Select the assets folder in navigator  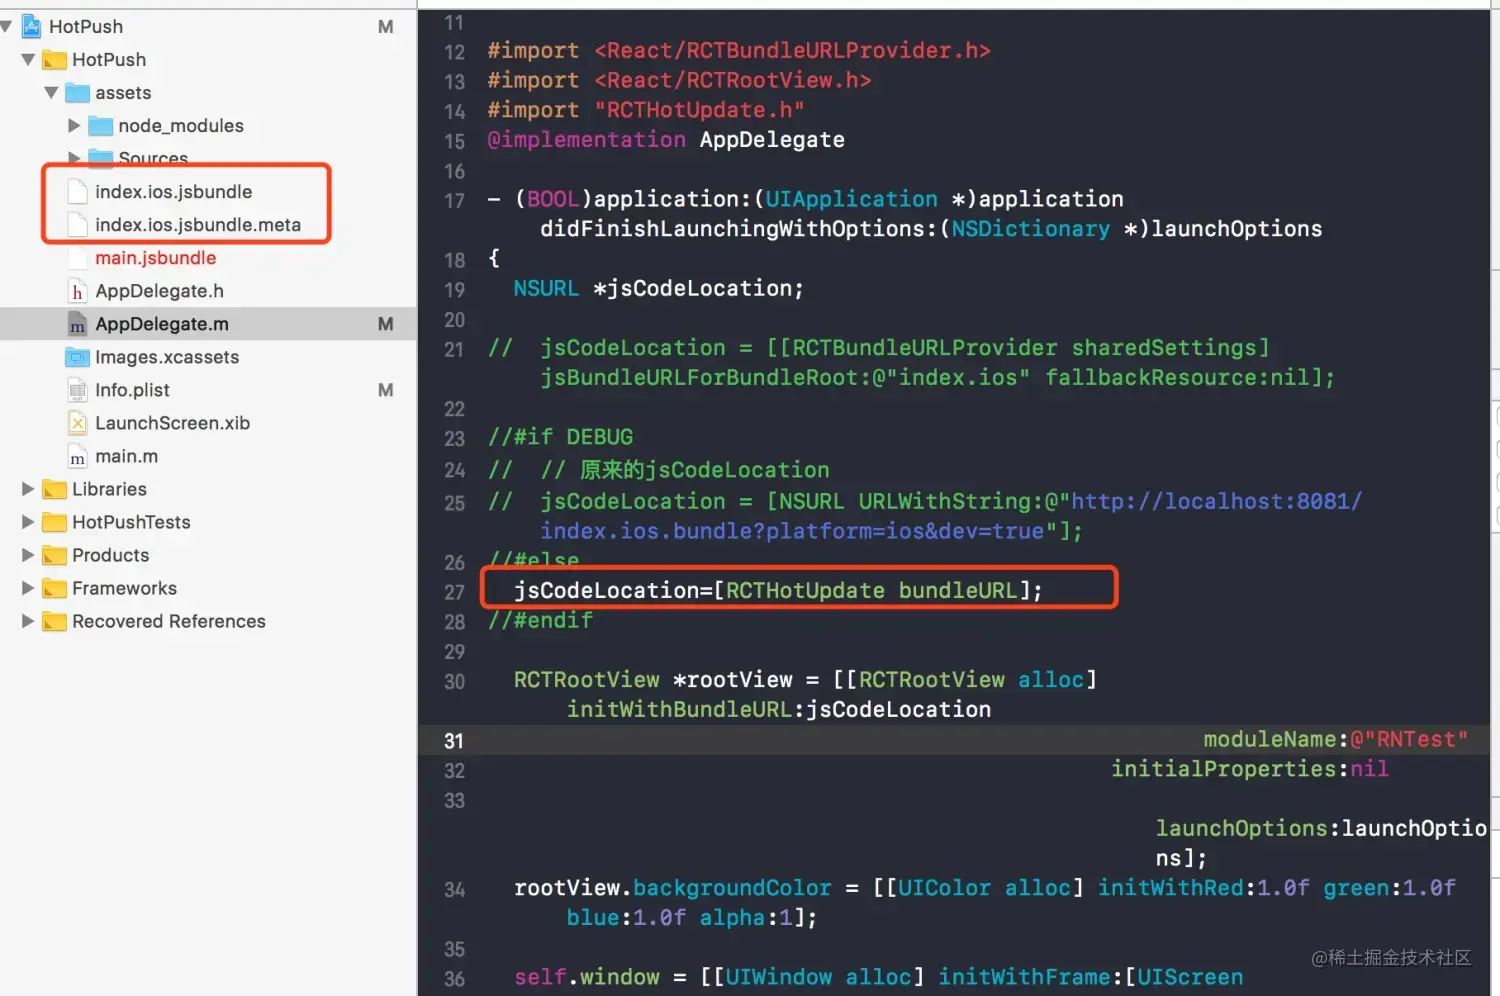pyautogui.click(x=208, y=92)
